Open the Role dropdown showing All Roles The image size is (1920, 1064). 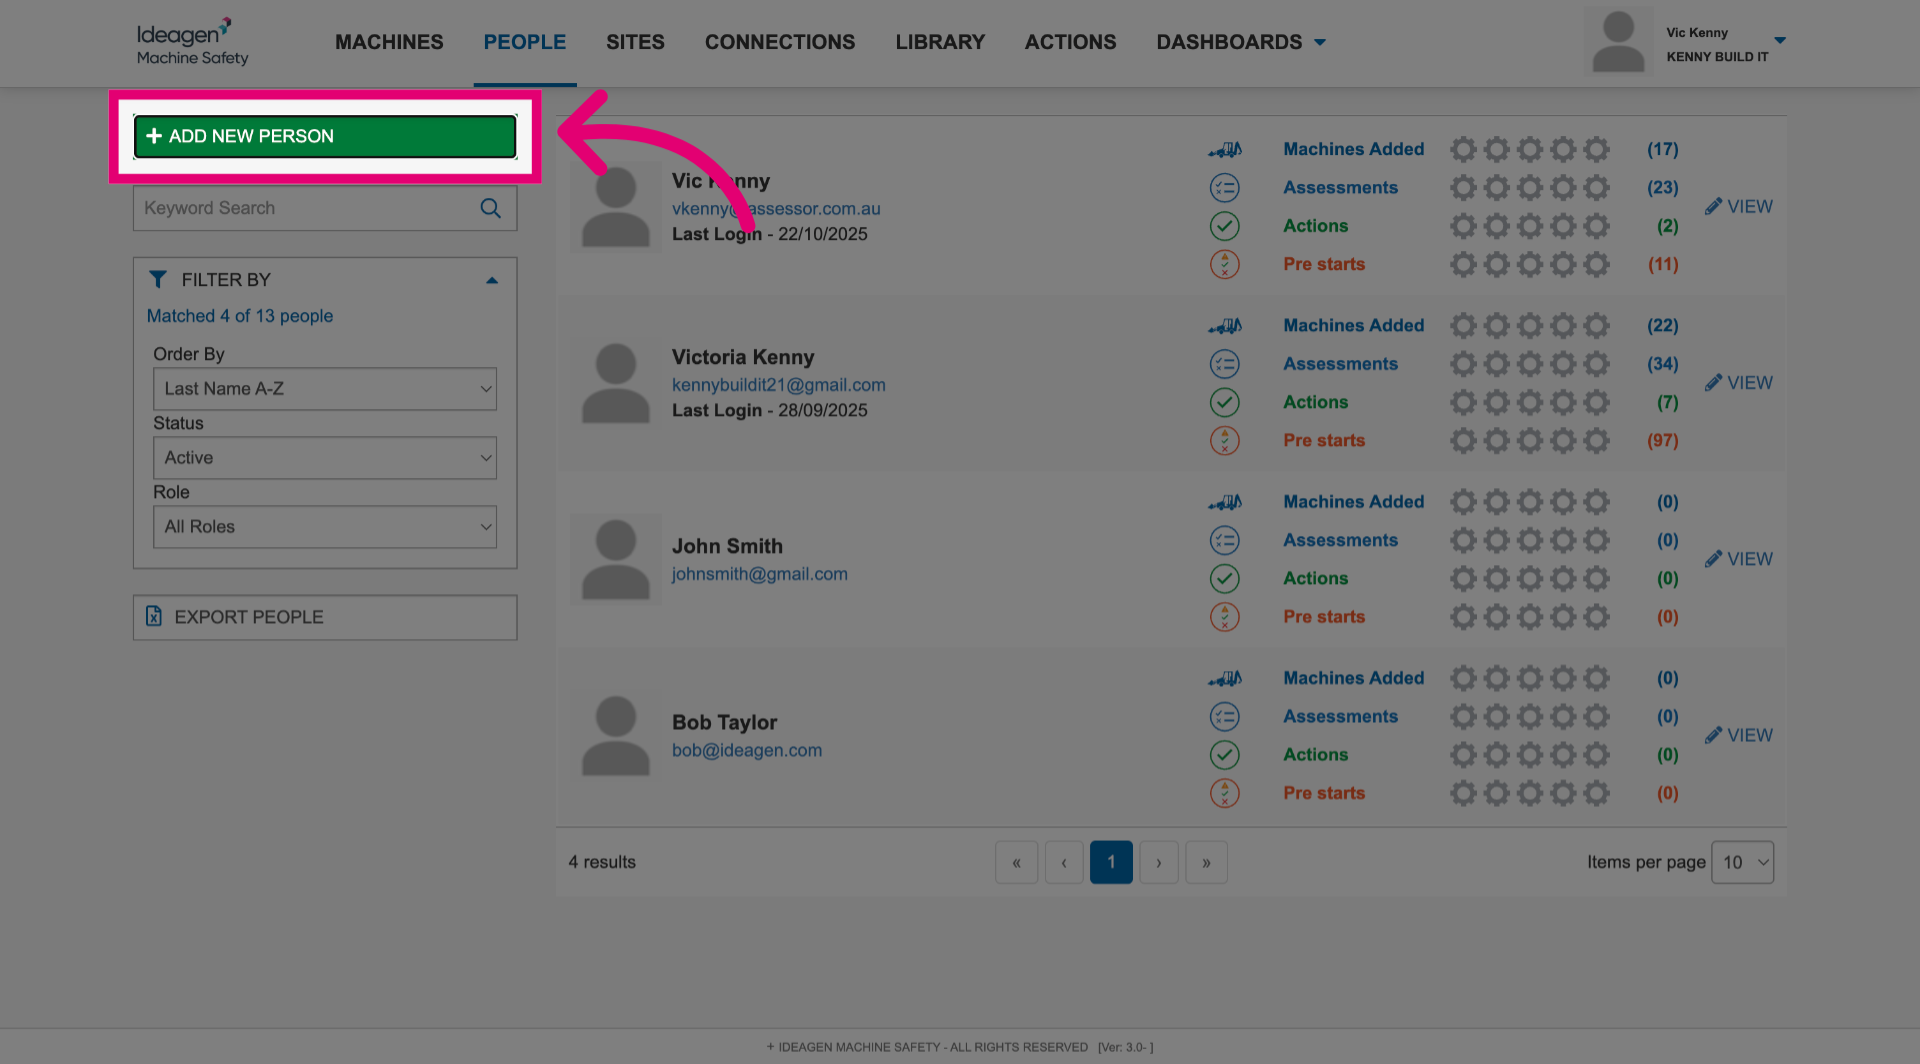click(325, 527)
